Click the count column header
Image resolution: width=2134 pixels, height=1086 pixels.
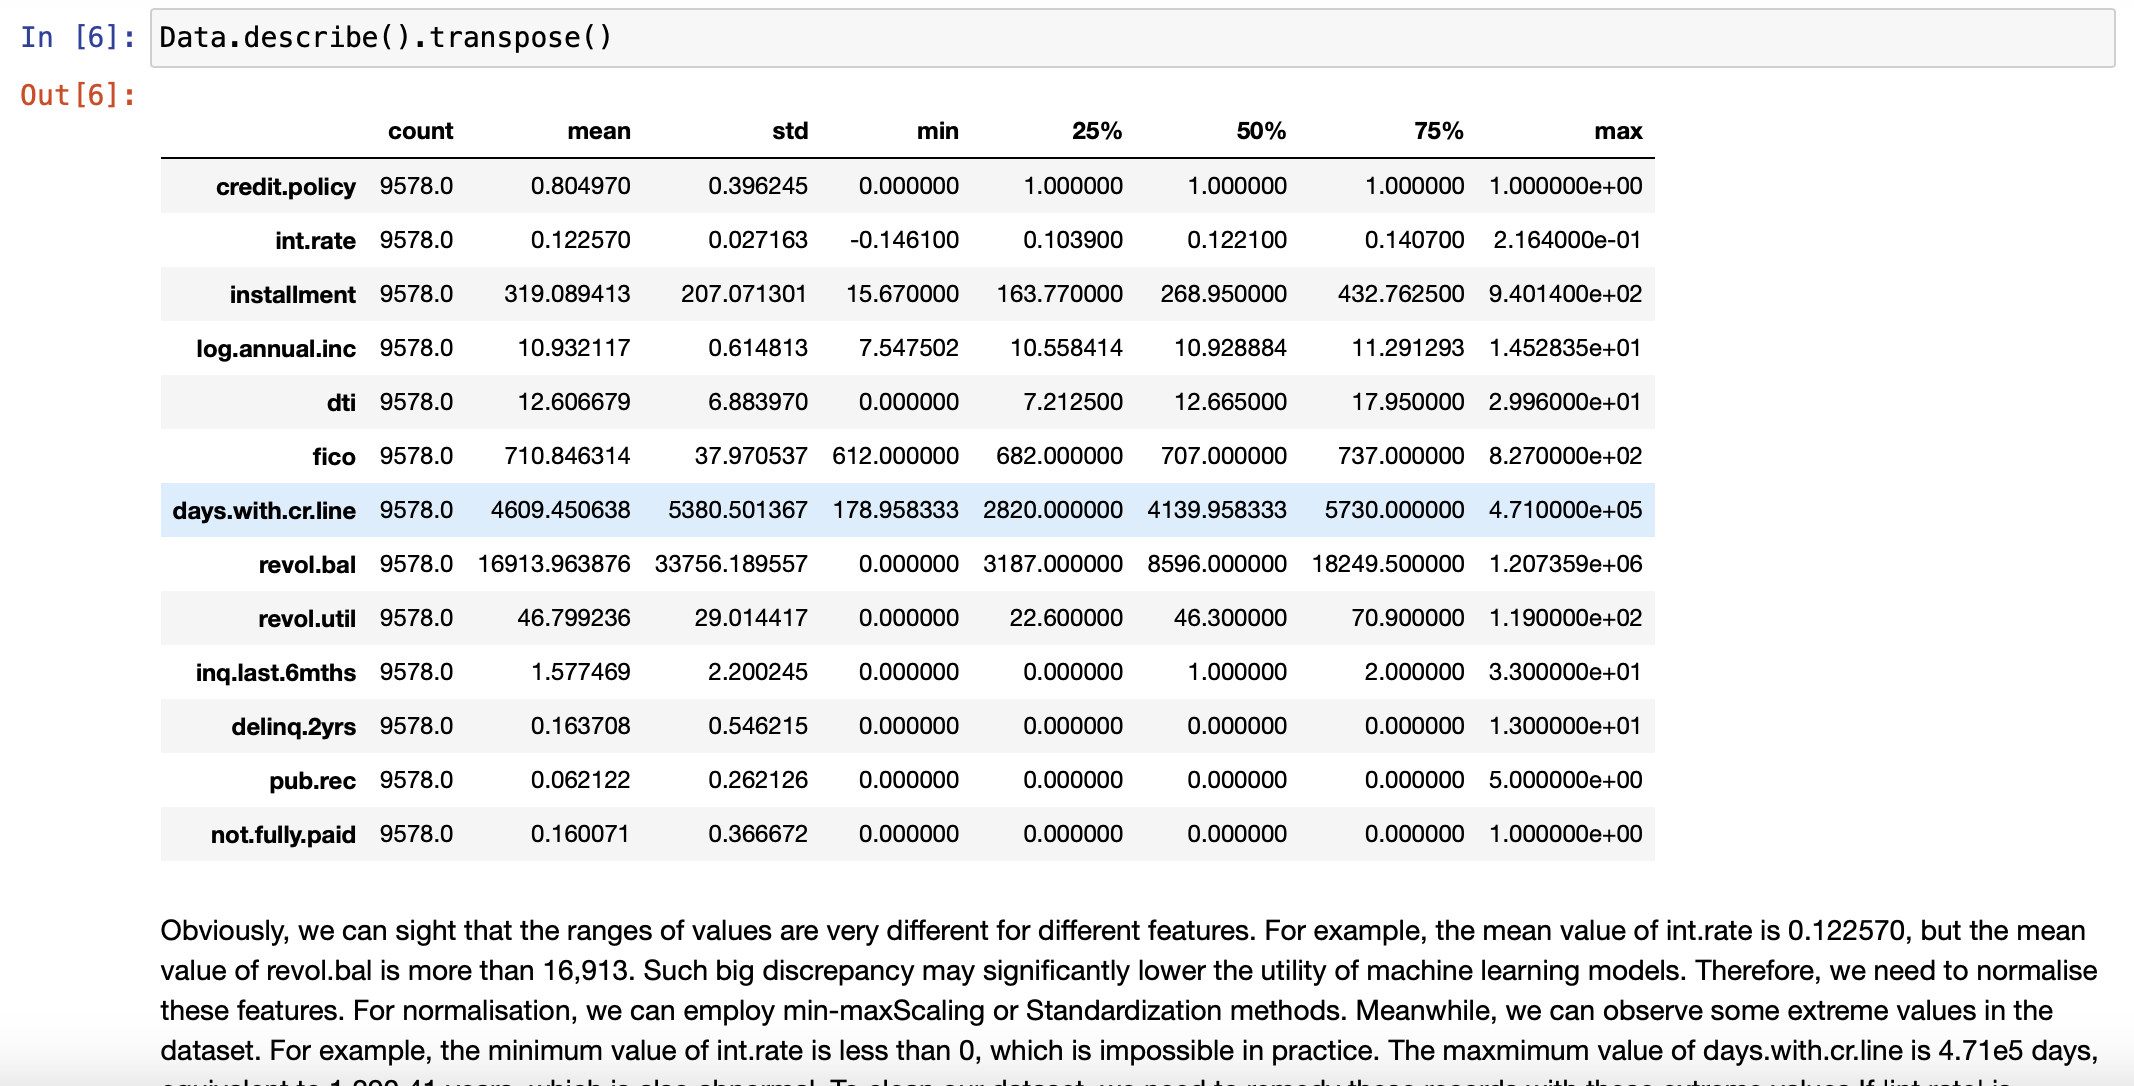click(x=420, y=130)
